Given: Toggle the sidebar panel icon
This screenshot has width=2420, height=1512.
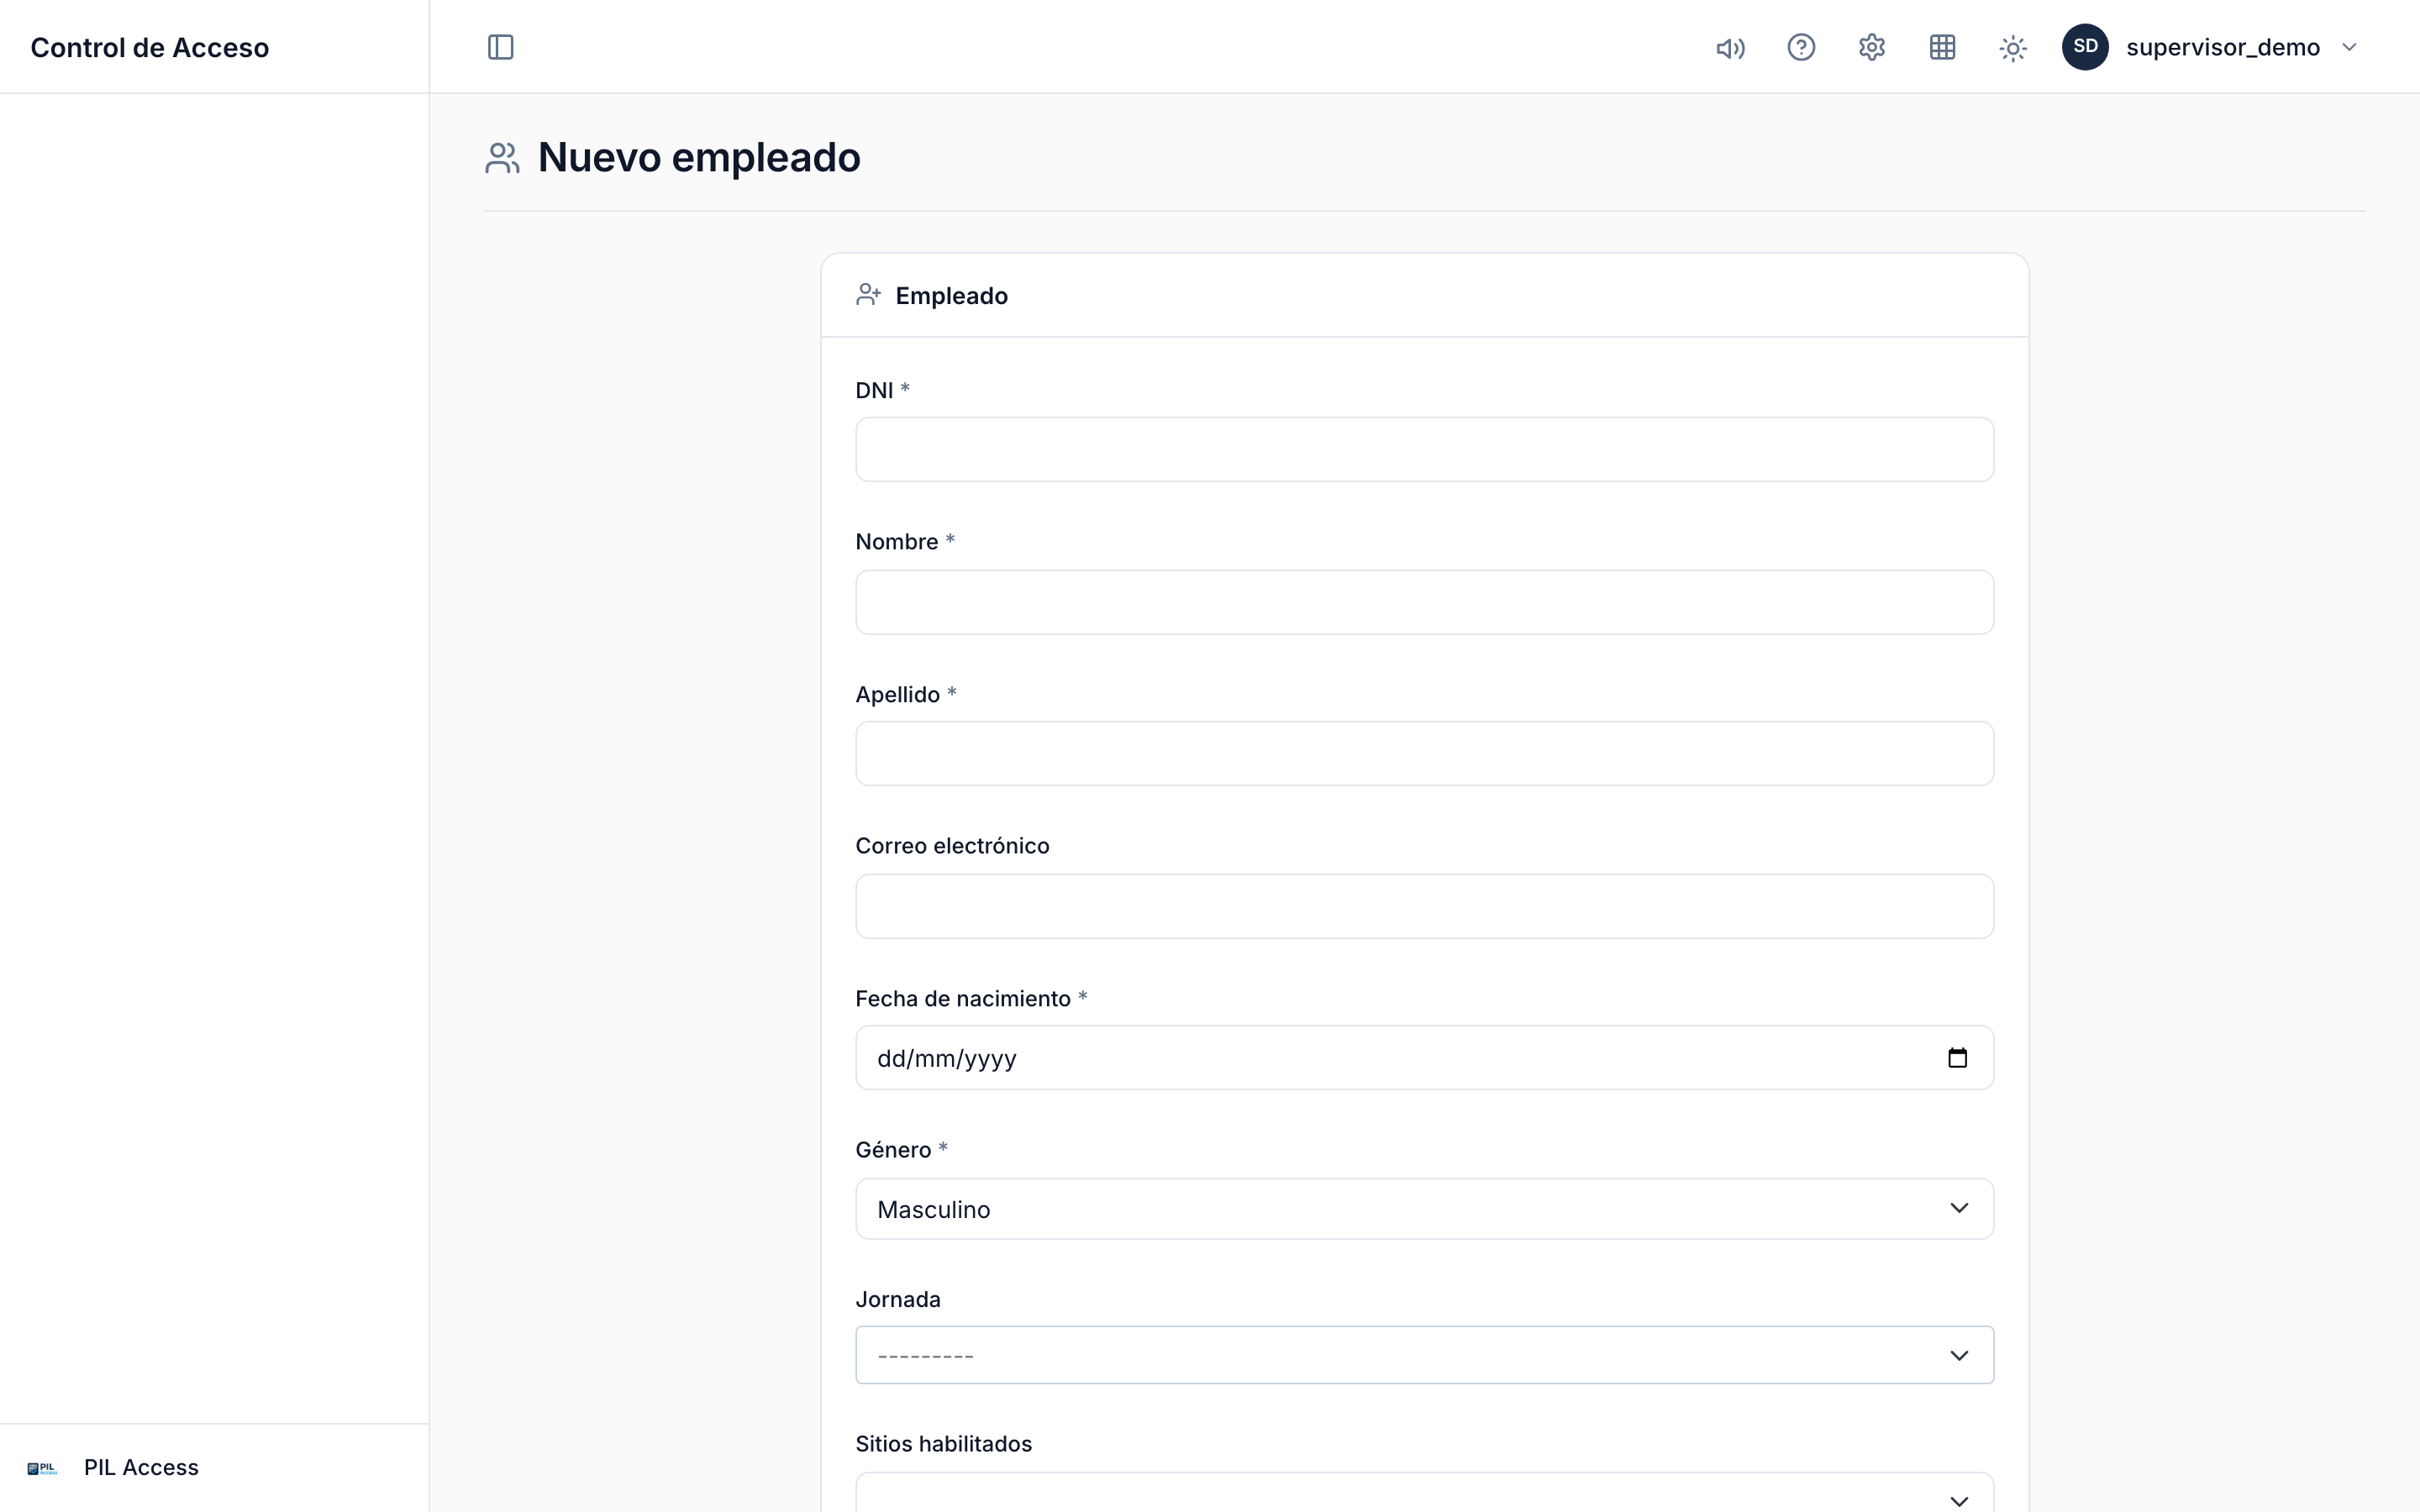Looking at the screenshot, I should coord(500,47).
